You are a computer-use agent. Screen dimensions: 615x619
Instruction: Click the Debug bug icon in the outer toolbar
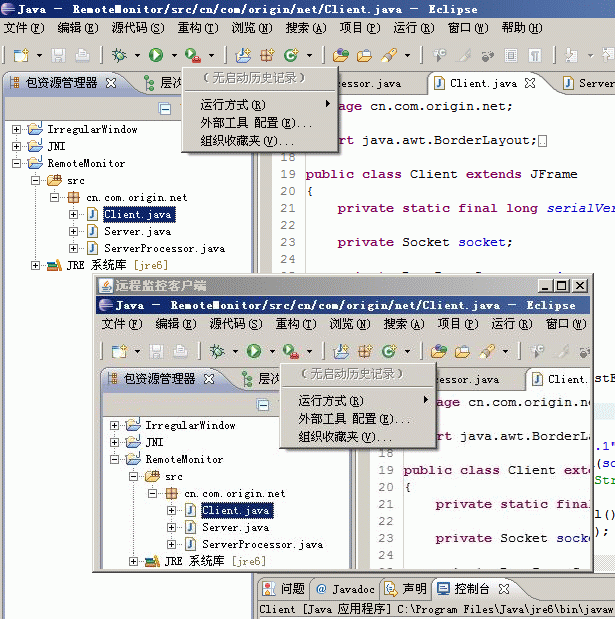click(119, 55)
